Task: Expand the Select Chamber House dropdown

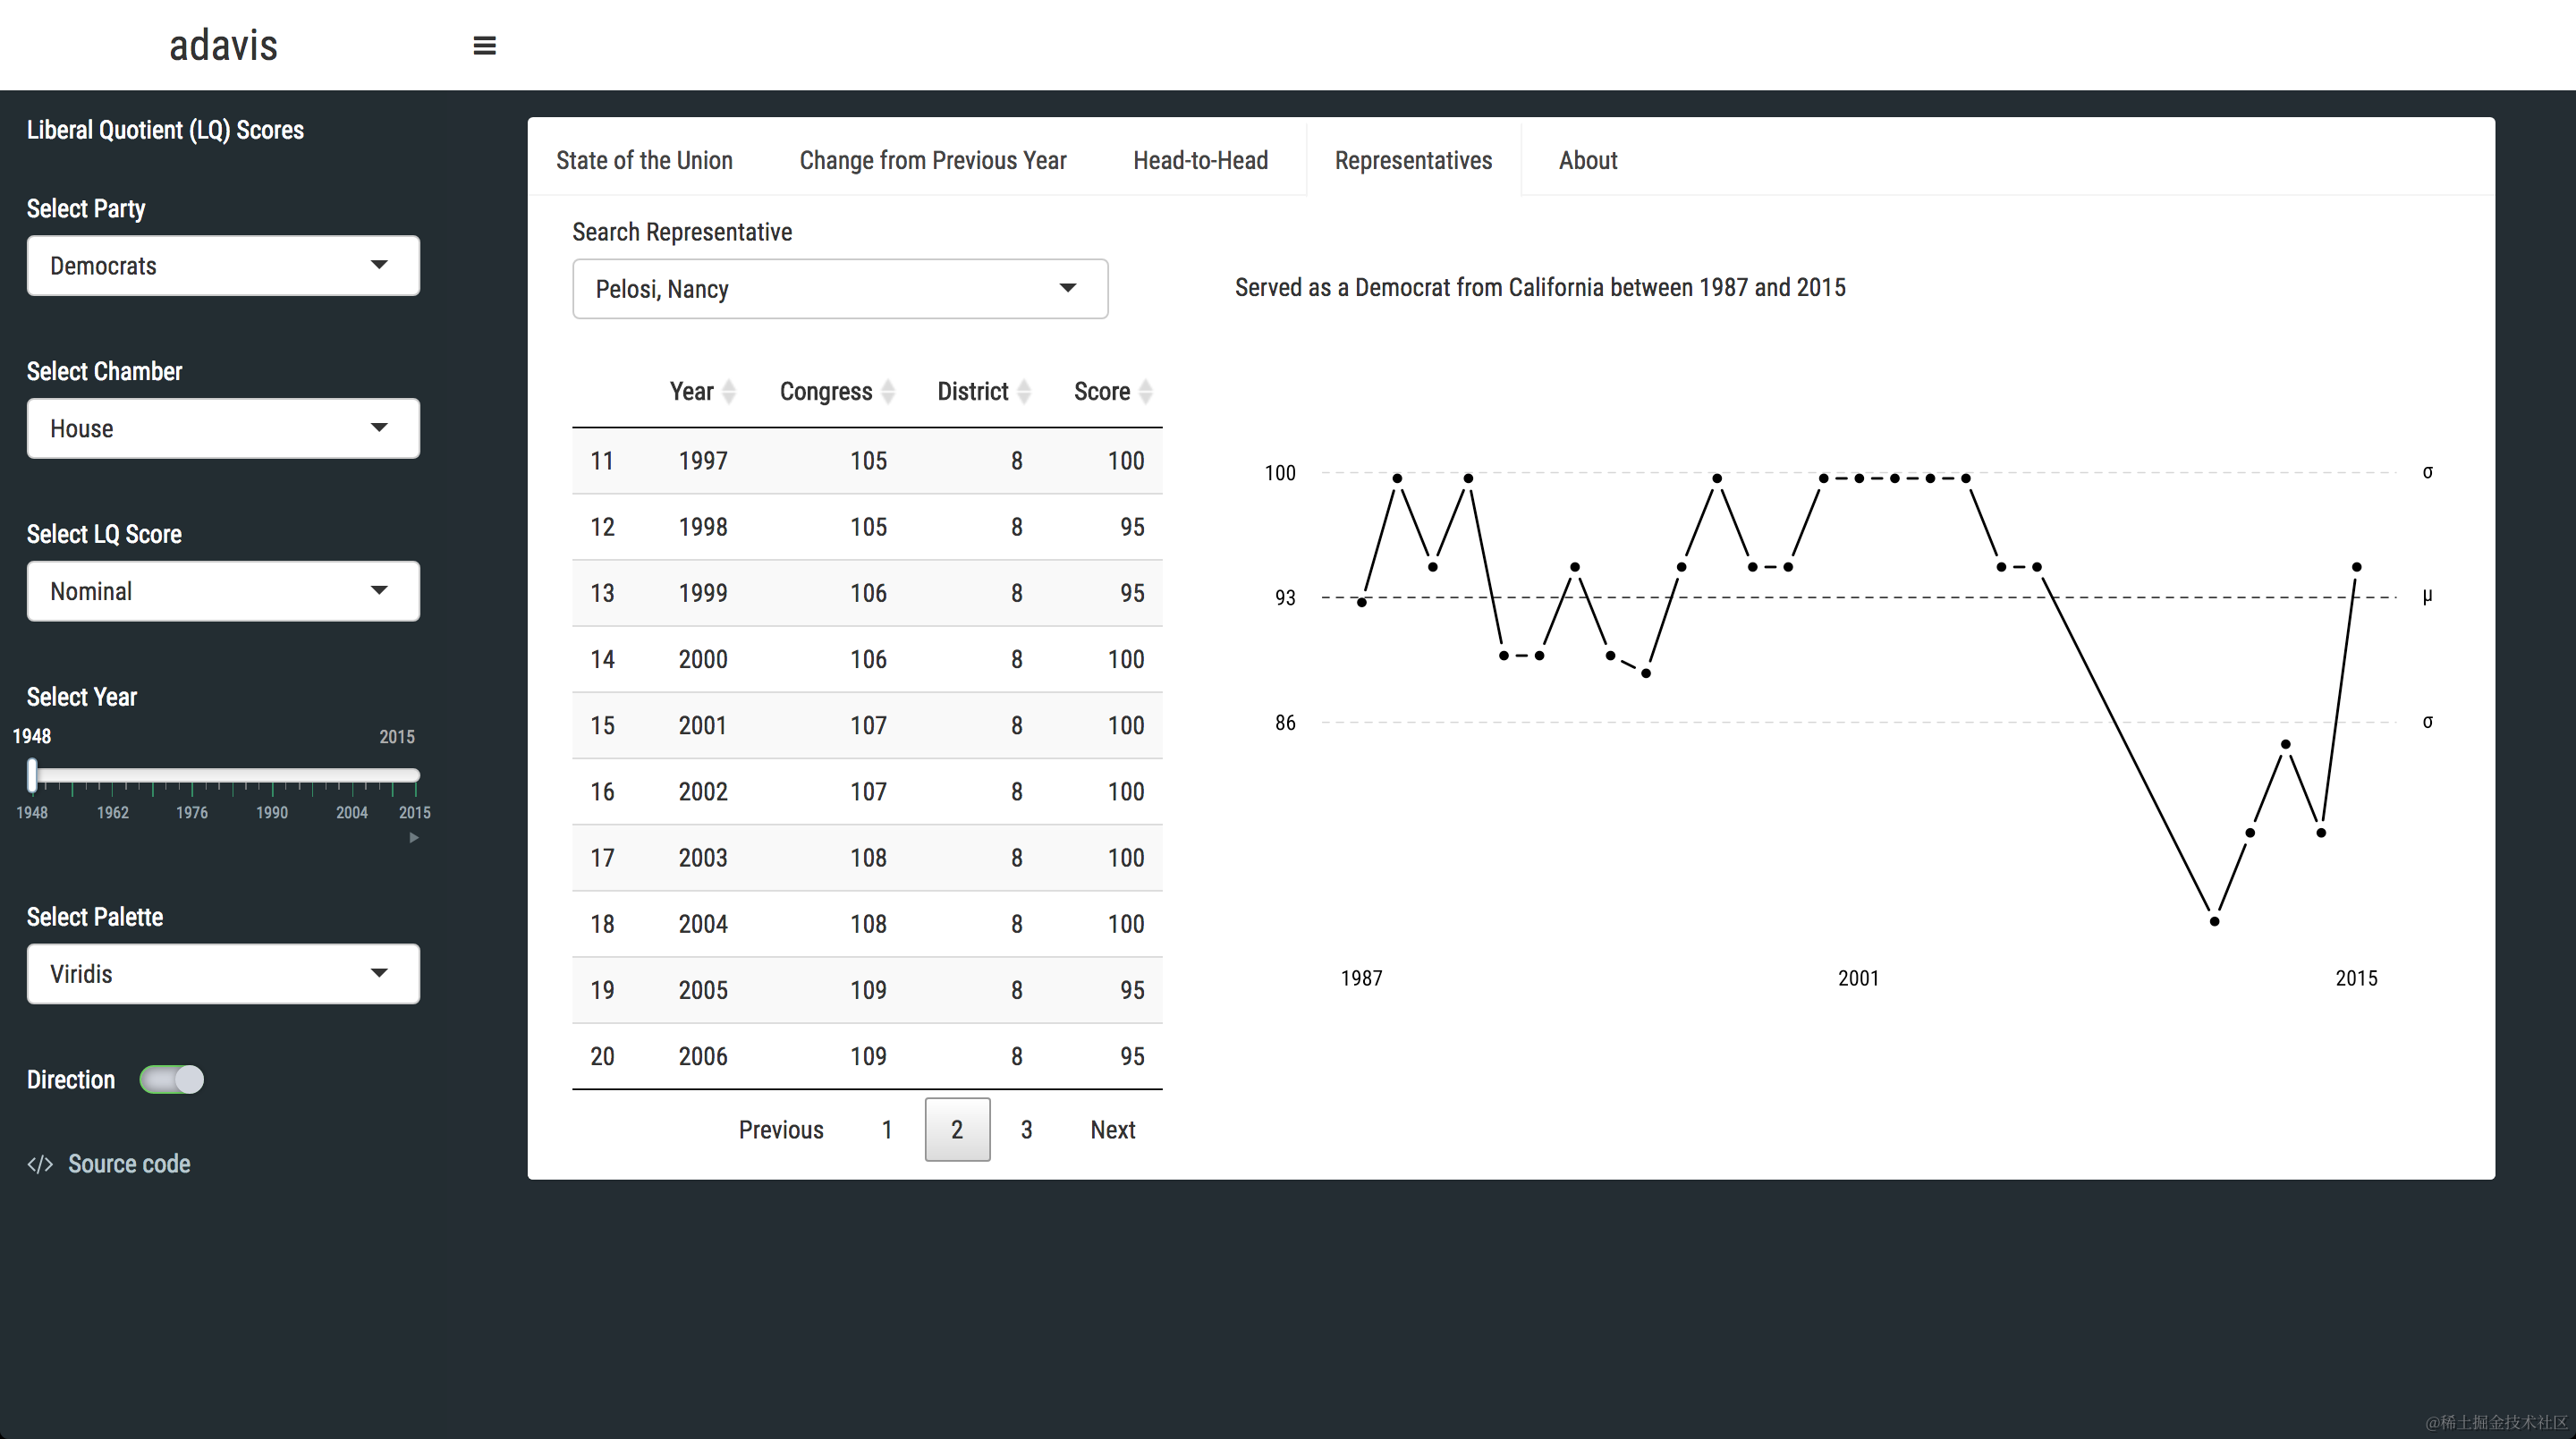Action: [x=223, y=429]
